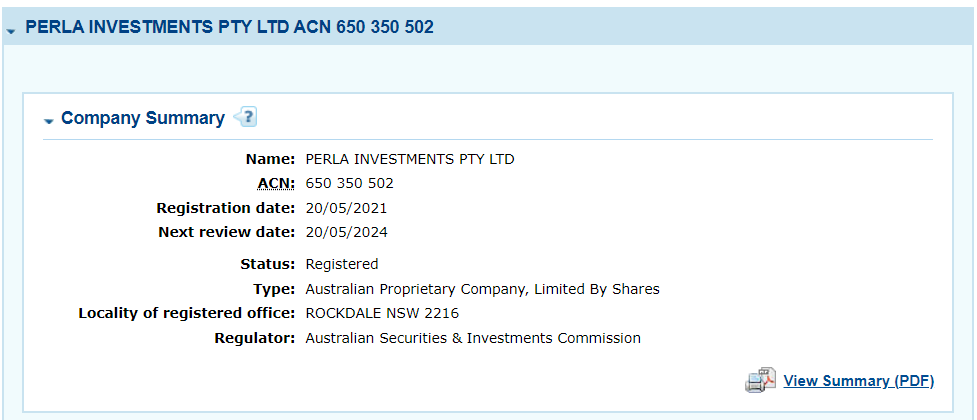Click the next review date 20/05/2024
977x420 pixels.
pyautogui.click(x=346, y=232)
